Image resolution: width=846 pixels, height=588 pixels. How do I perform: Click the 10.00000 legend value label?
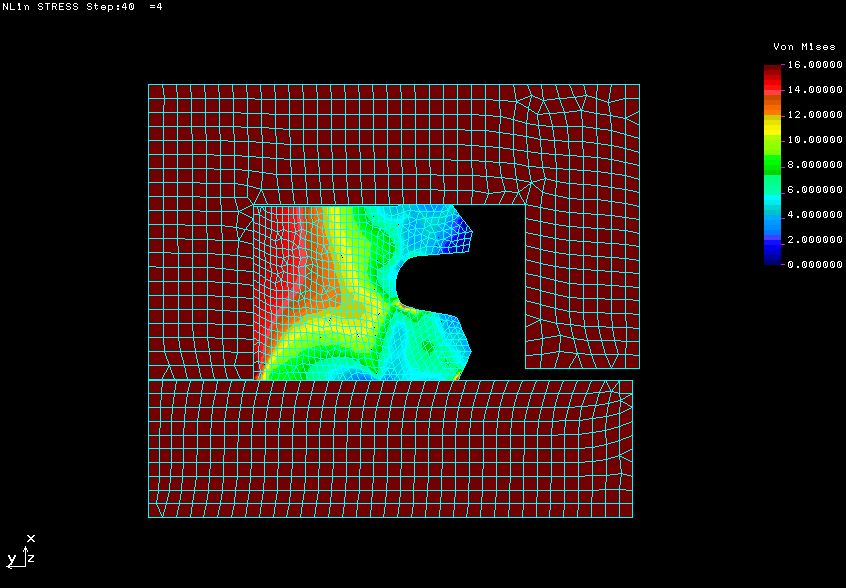pyautogui.click(x=814, y=140)
